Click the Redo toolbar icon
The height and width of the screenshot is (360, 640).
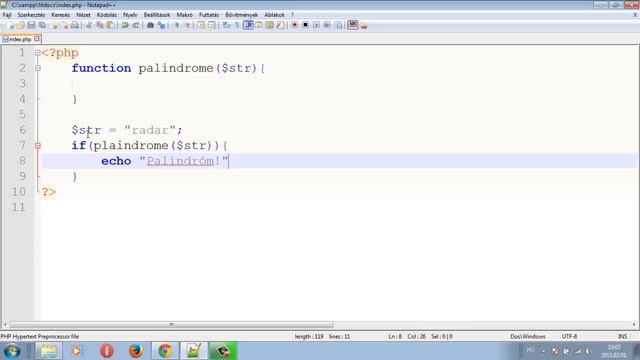[136, 25]
